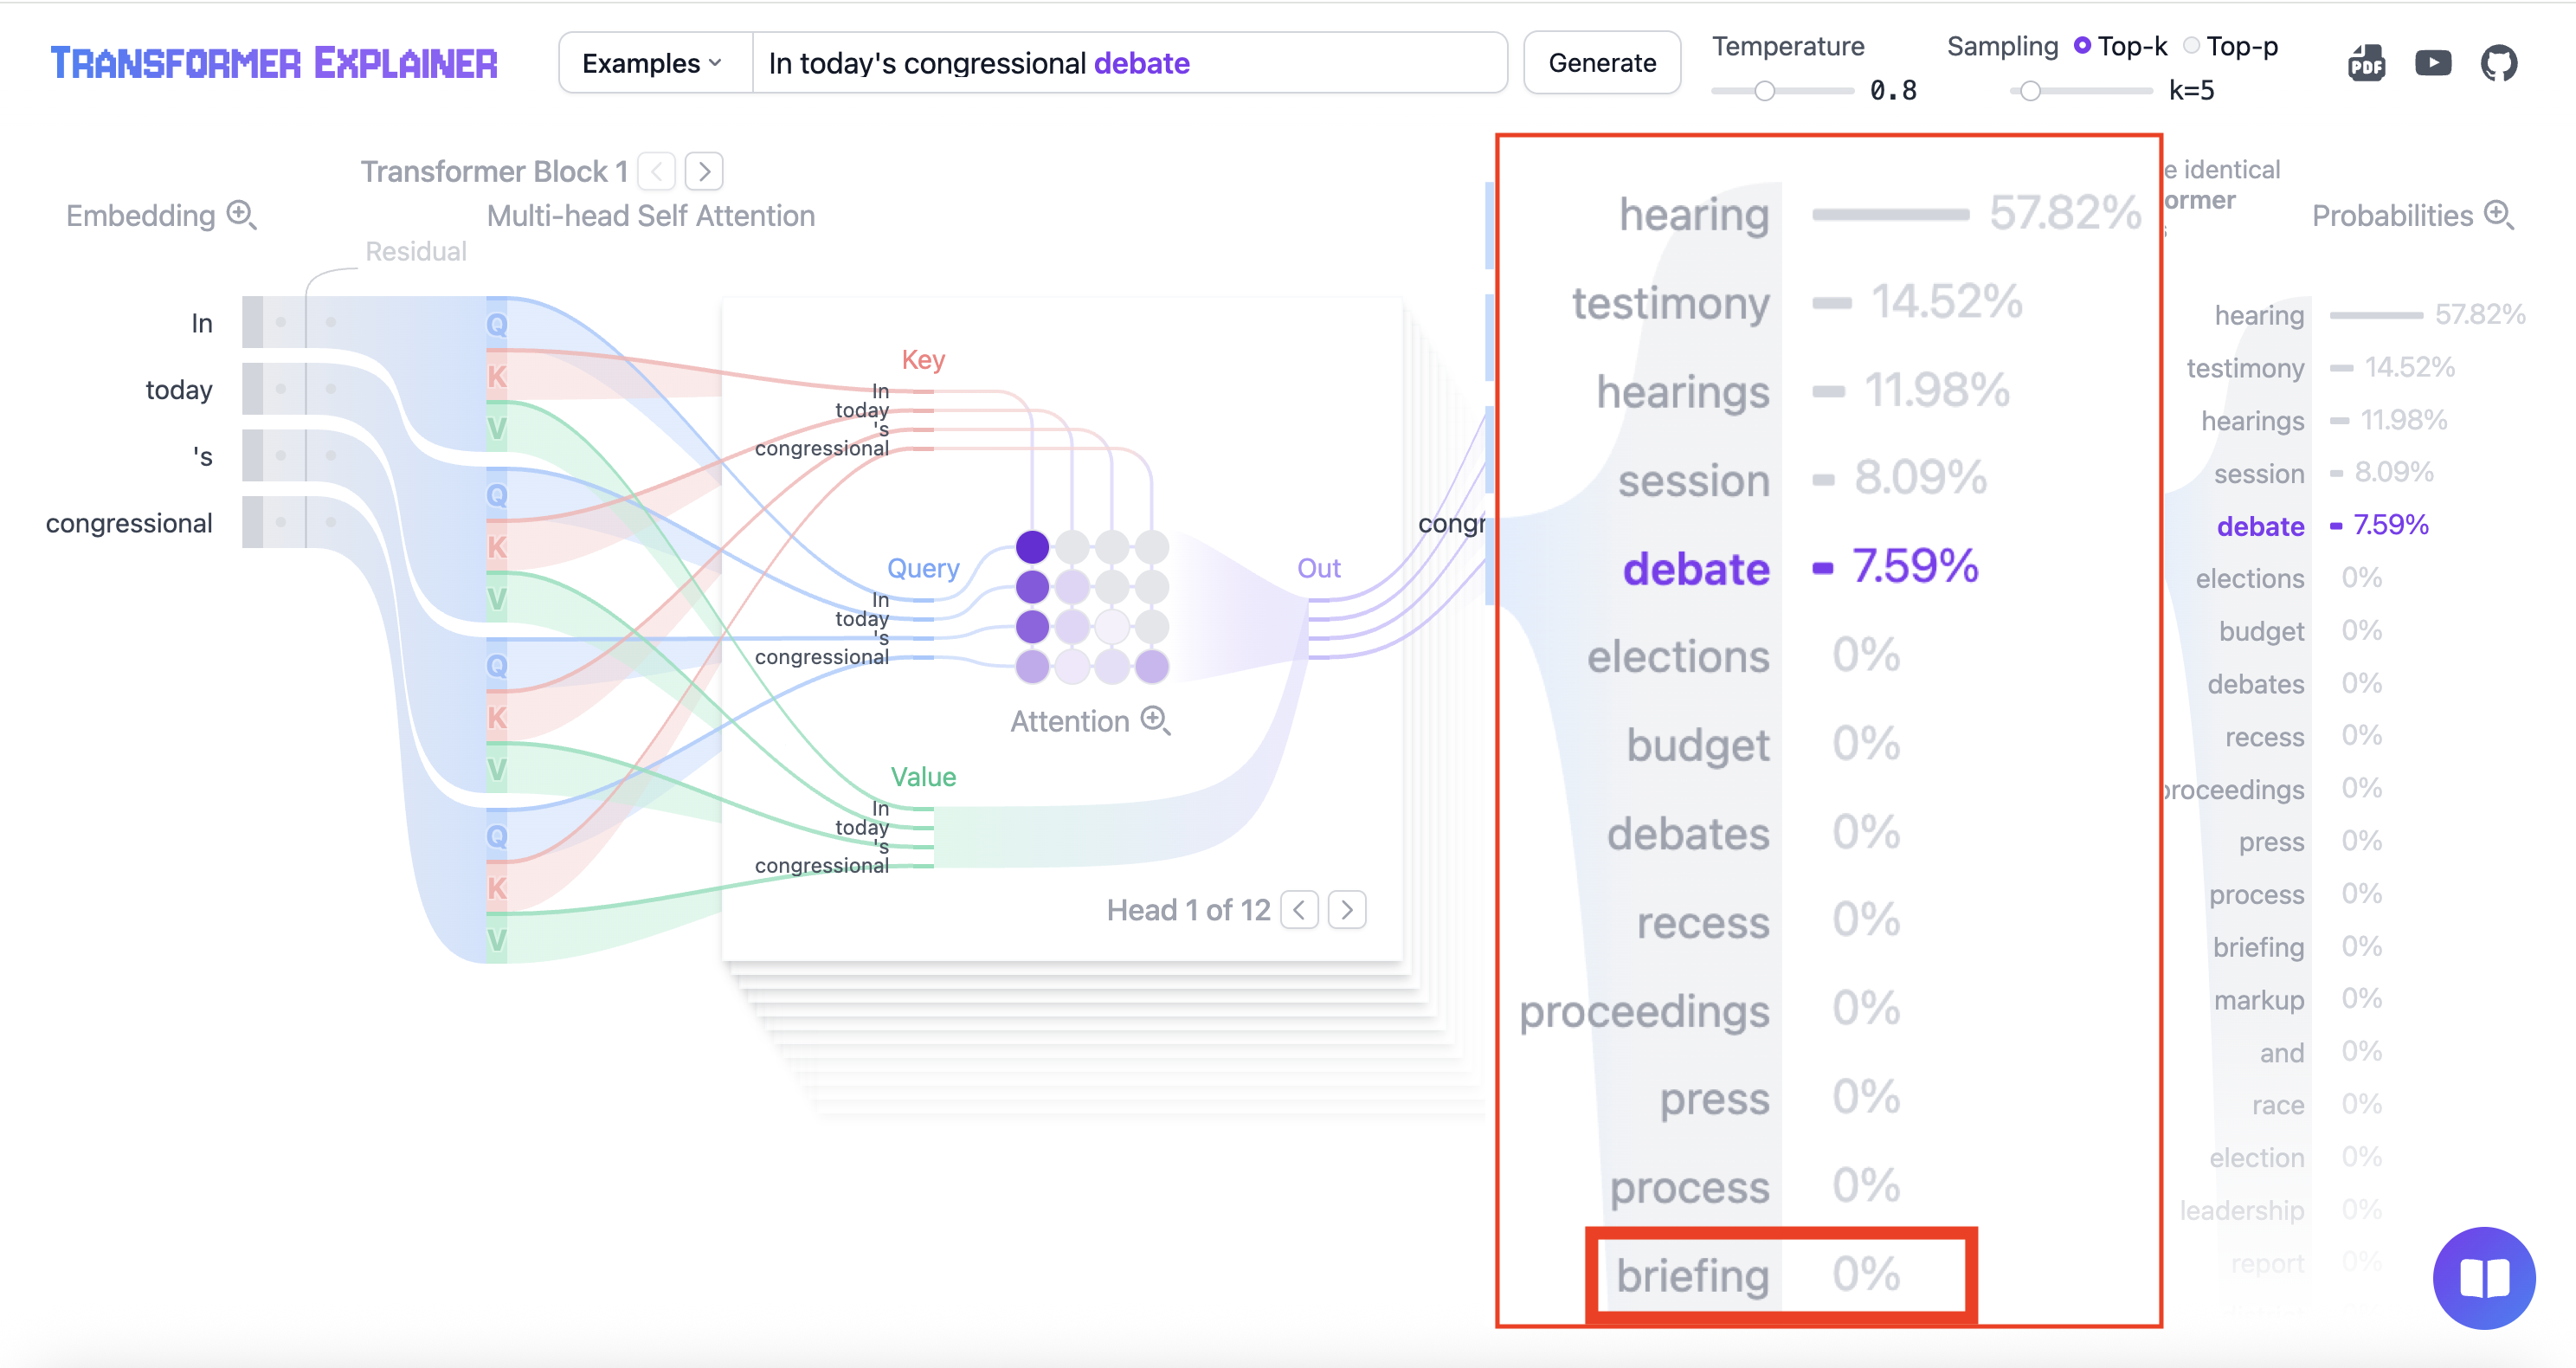Viewport: 2576px width, 1368px height.
Task: Open the PDF paper icon
Action: [2366, 64]
